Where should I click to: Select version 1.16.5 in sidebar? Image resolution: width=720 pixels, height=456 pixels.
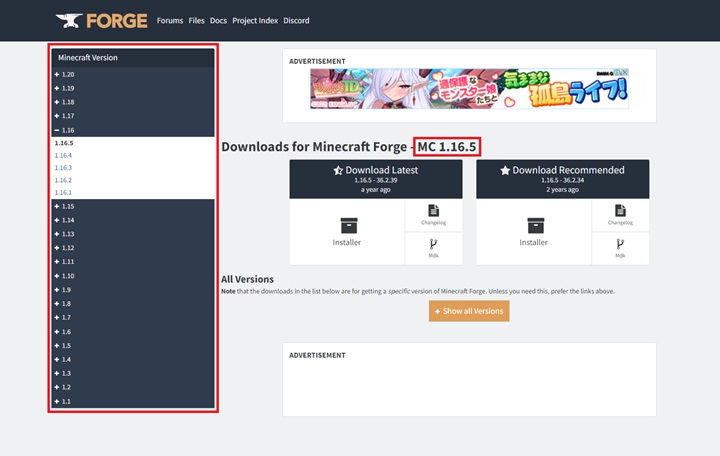click(x=64, y=143)
